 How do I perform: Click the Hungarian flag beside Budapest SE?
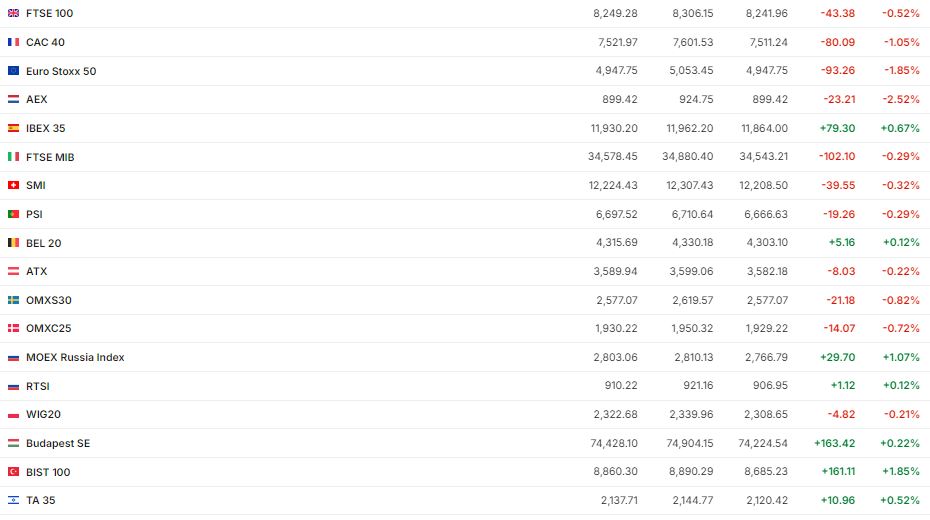[x=13, y=443]
